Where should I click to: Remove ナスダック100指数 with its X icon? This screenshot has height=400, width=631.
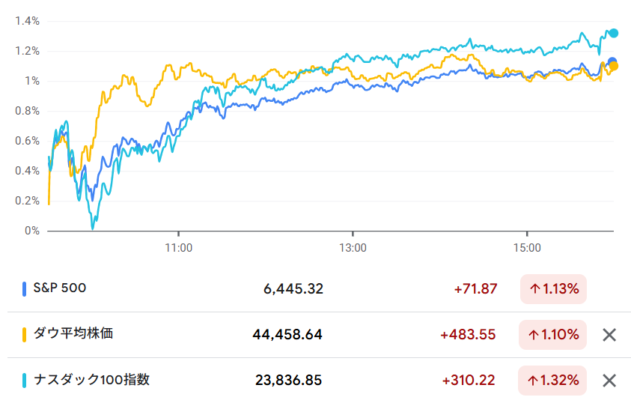609,380
